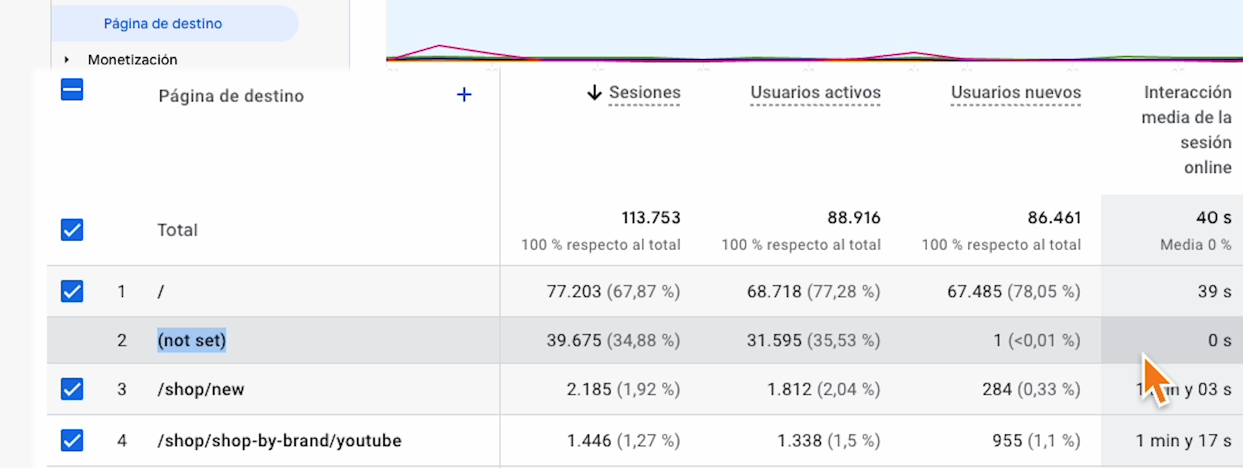Open the Página de destino dimension dropdown
Screen dimensions: 1243x468
(231, 96)
